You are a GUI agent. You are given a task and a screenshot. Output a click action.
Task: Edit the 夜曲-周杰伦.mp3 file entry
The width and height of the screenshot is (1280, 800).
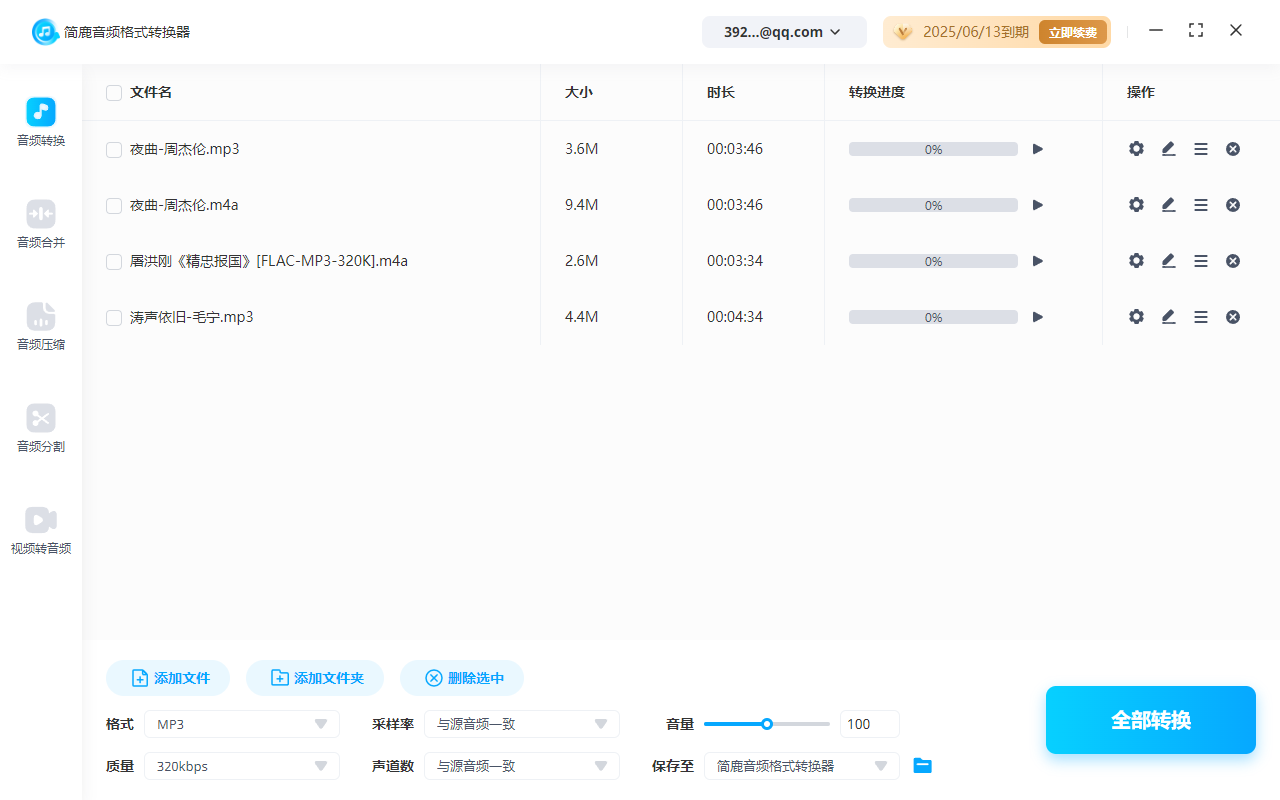(1168, 149)
